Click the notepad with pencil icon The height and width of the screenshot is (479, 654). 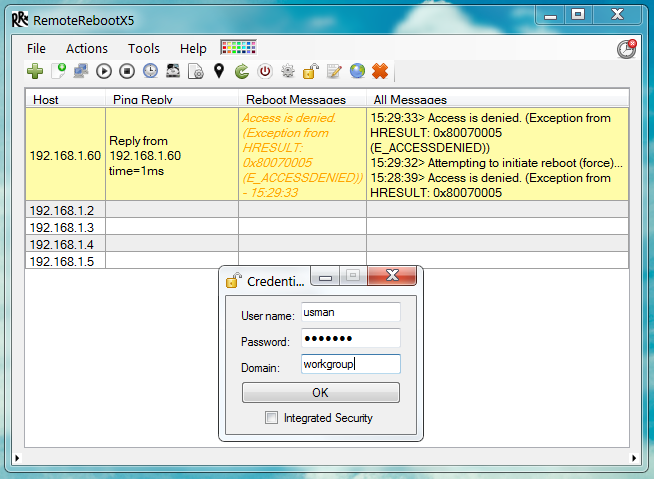pyautogui.click(x=334, y=71)
